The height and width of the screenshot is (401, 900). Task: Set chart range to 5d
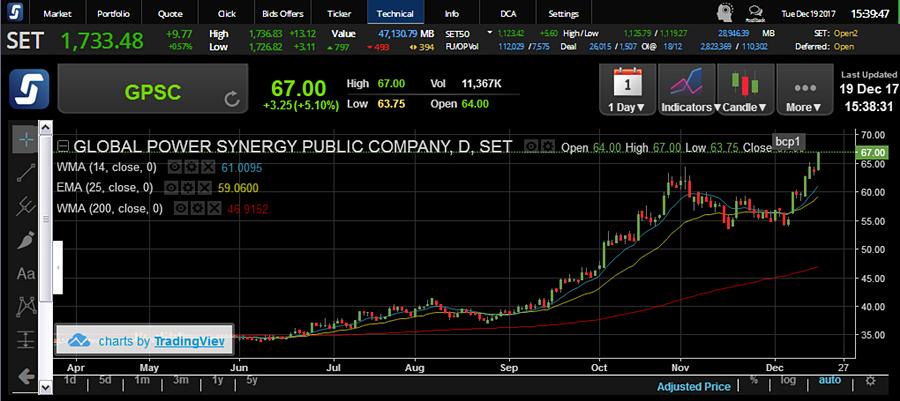point(105,380)
